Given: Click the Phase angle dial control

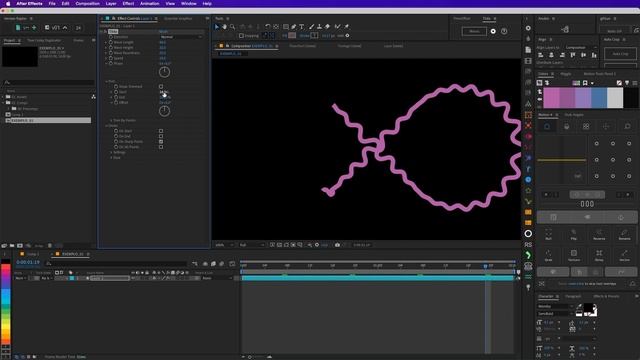Looking at the screenshot, I should [164, 72].
